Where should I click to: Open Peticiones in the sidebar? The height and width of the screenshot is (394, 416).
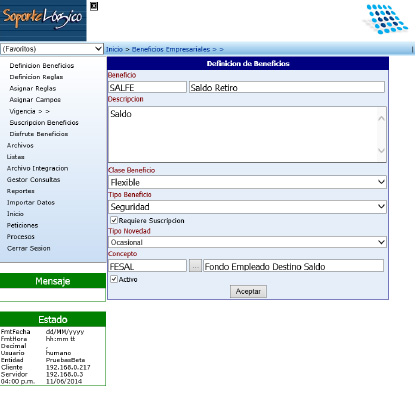(x=22, y=225)
